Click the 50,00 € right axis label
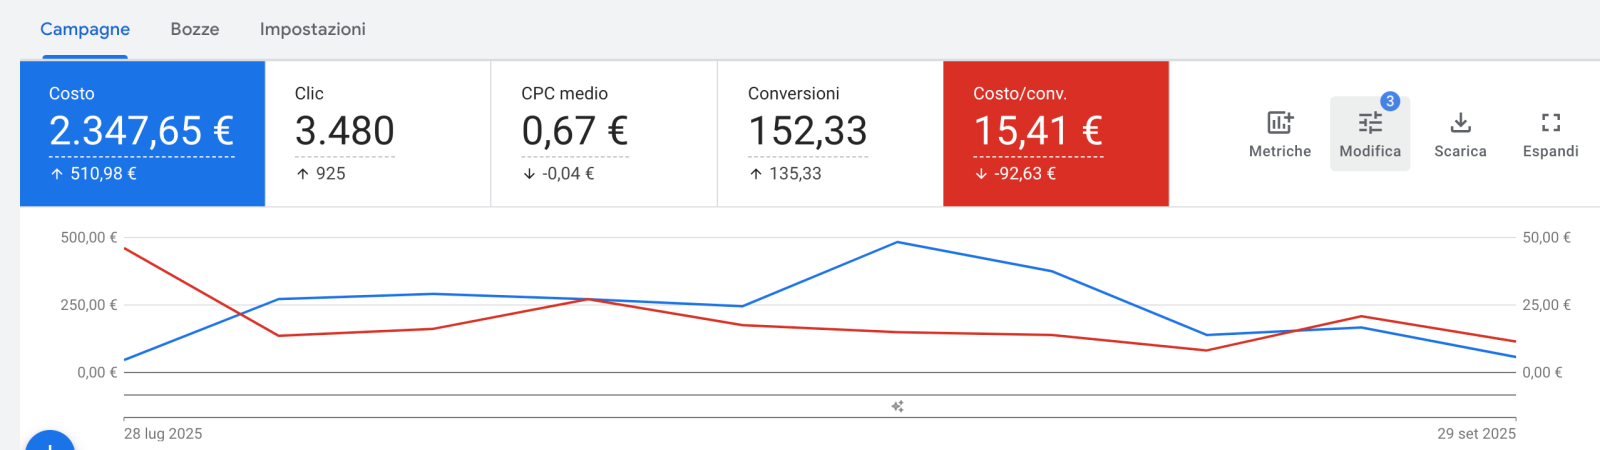This screenshot has width=1600, height=450. point(1547,238)
